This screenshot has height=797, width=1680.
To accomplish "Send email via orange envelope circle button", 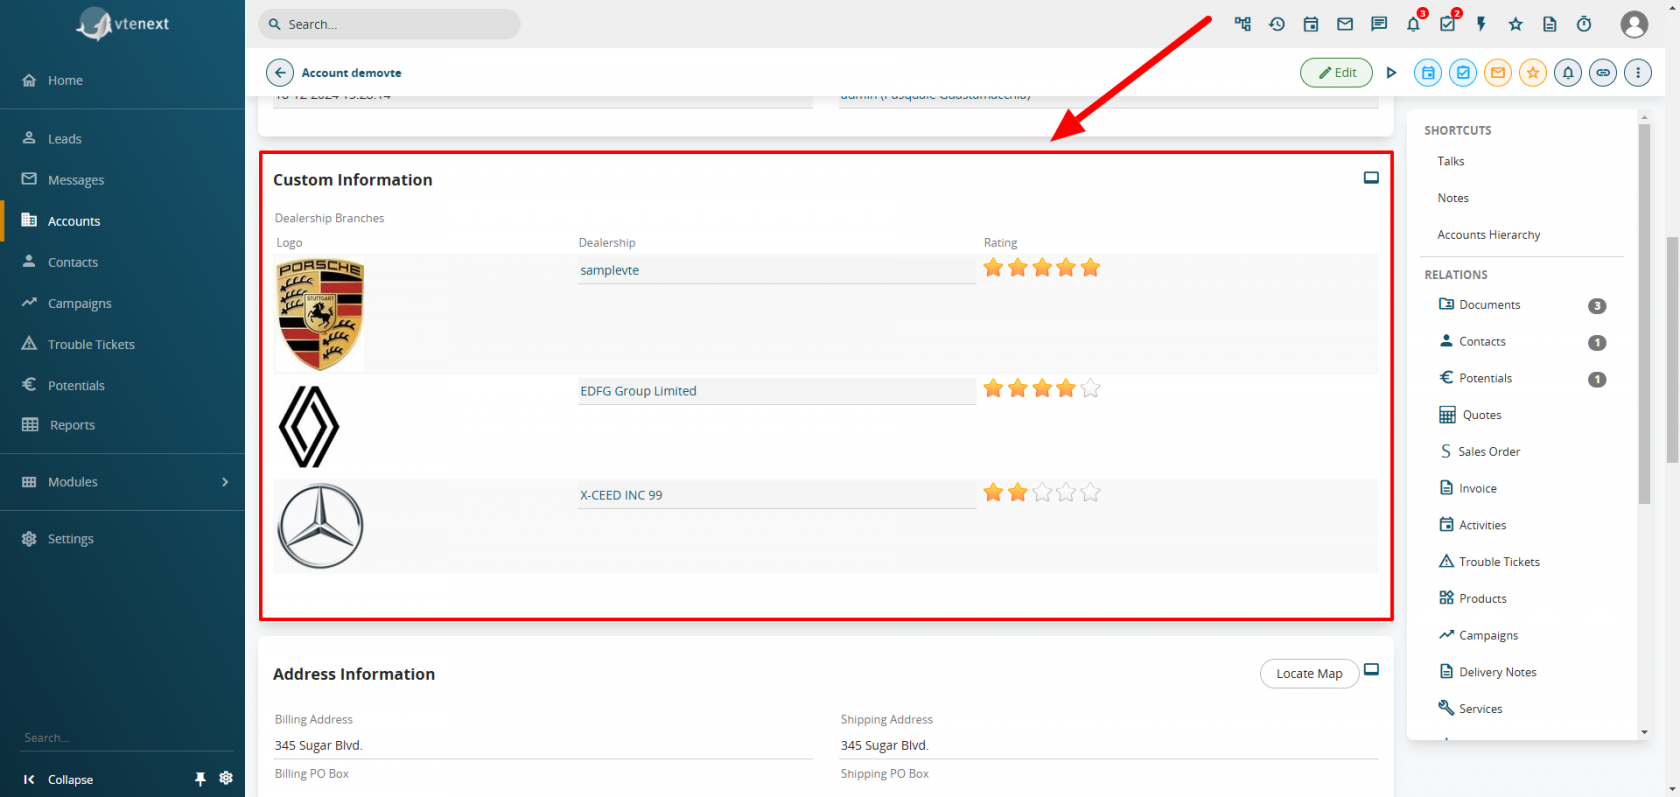I will (1498, 72).
